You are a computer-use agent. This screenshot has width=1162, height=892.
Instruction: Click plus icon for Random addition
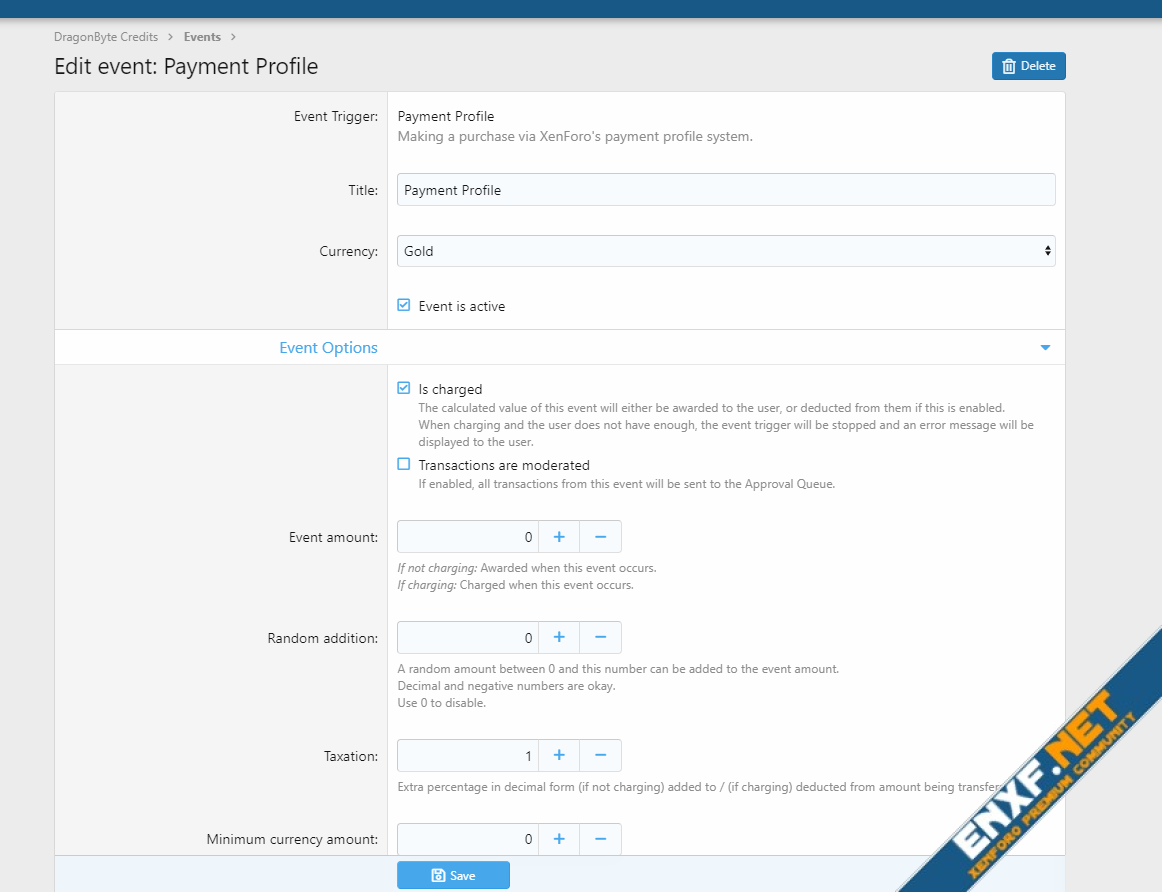tap(559, 637)
